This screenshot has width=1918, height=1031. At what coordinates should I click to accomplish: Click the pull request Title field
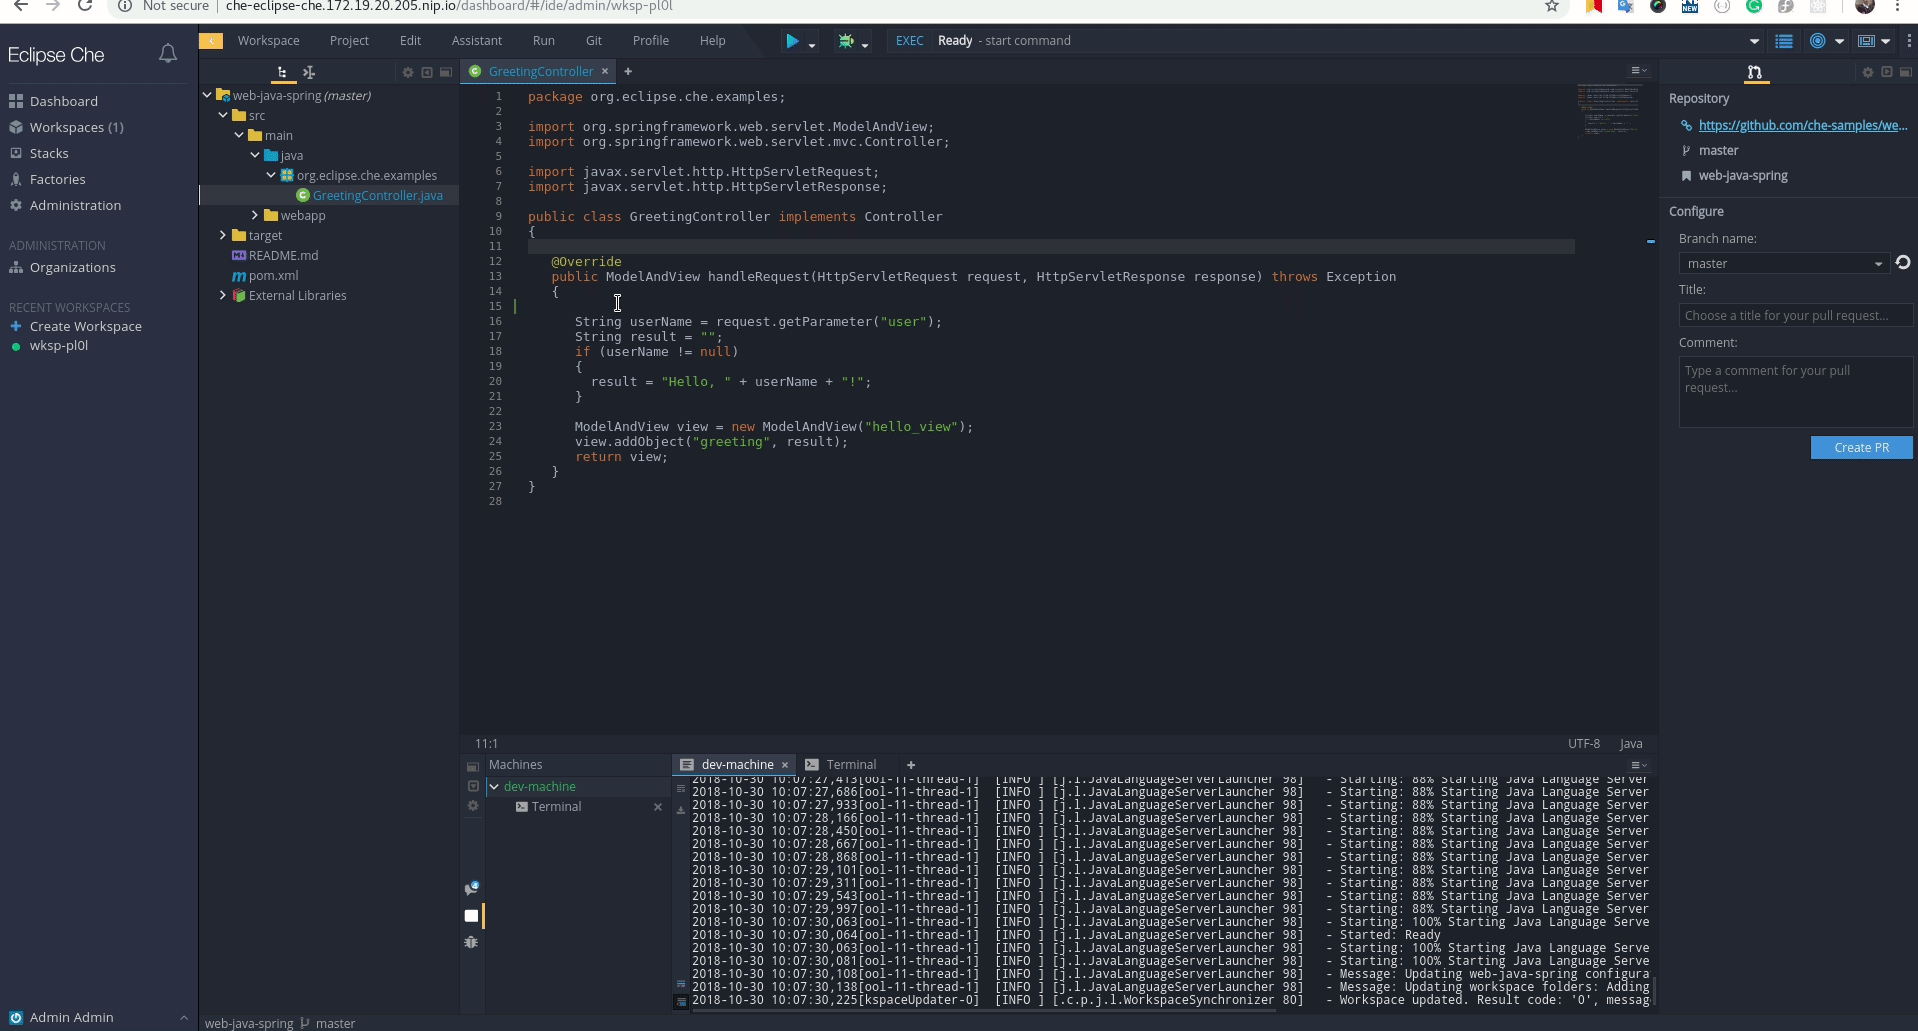1795,315
